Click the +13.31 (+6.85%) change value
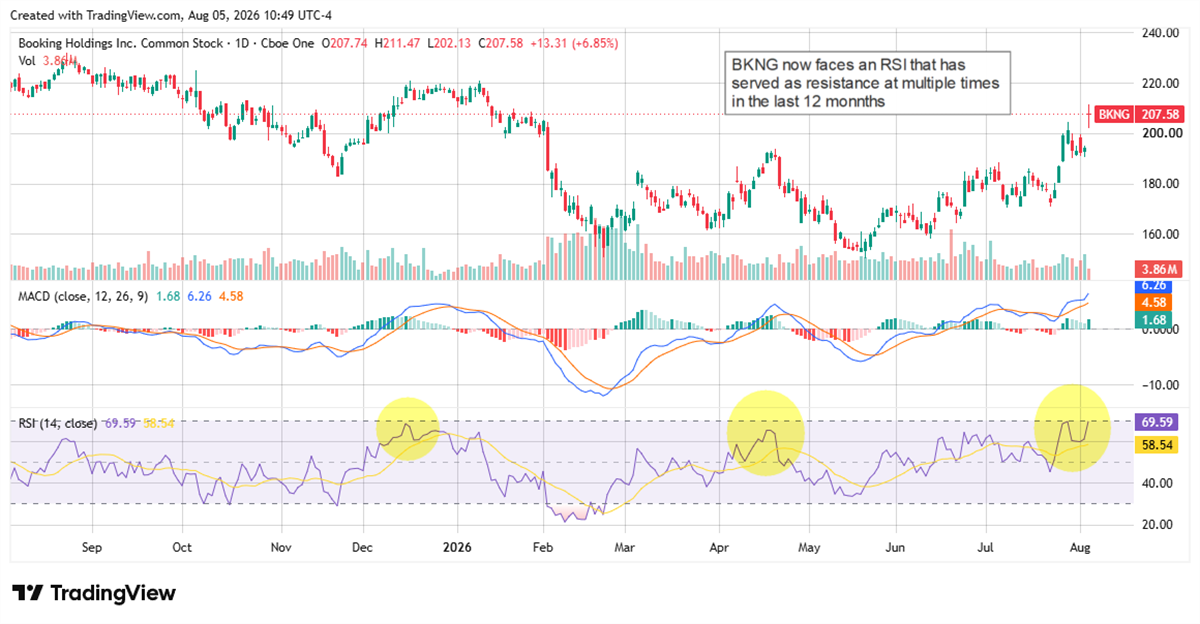Screen dimensions: 1200x624 pos(576,44)
